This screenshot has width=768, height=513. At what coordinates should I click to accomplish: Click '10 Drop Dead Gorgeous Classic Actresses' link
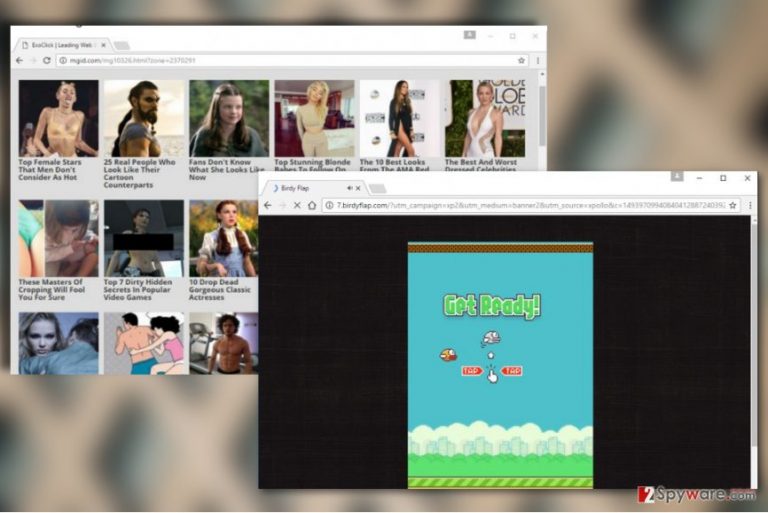coord(219,290)
